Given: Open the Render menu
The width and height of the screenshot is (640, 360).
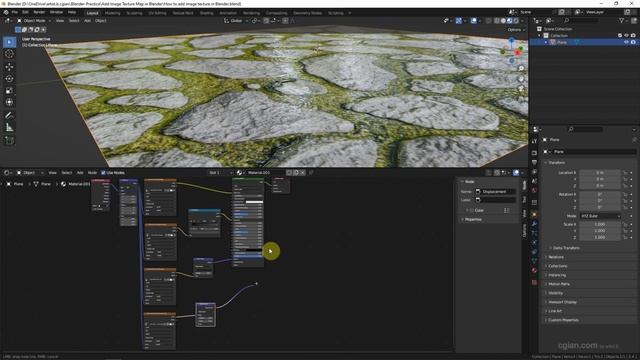Looking at the screenshot, I should pos(39,13).
